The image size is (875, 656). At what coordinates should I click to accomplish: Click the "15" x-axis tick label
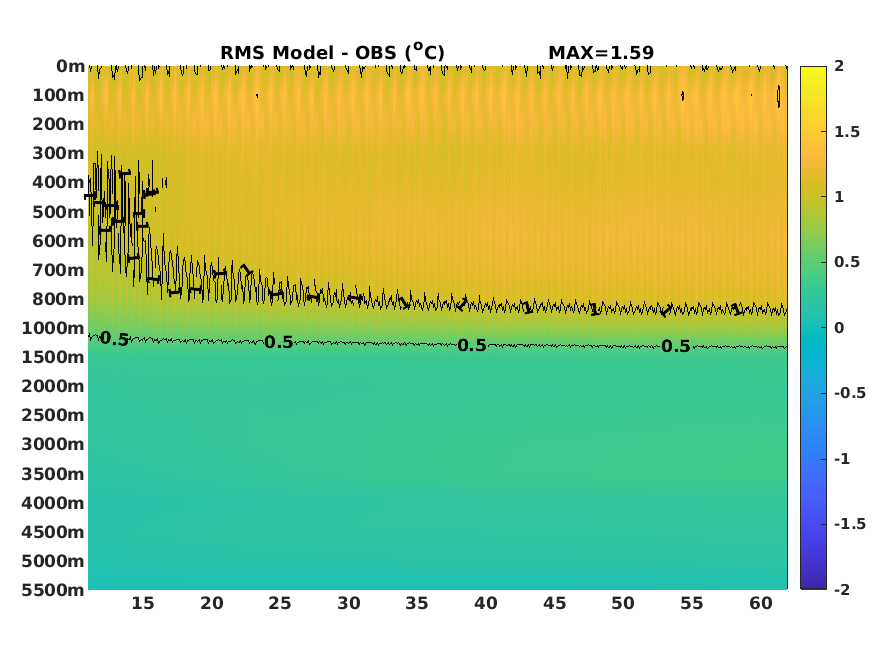[143, 604]
